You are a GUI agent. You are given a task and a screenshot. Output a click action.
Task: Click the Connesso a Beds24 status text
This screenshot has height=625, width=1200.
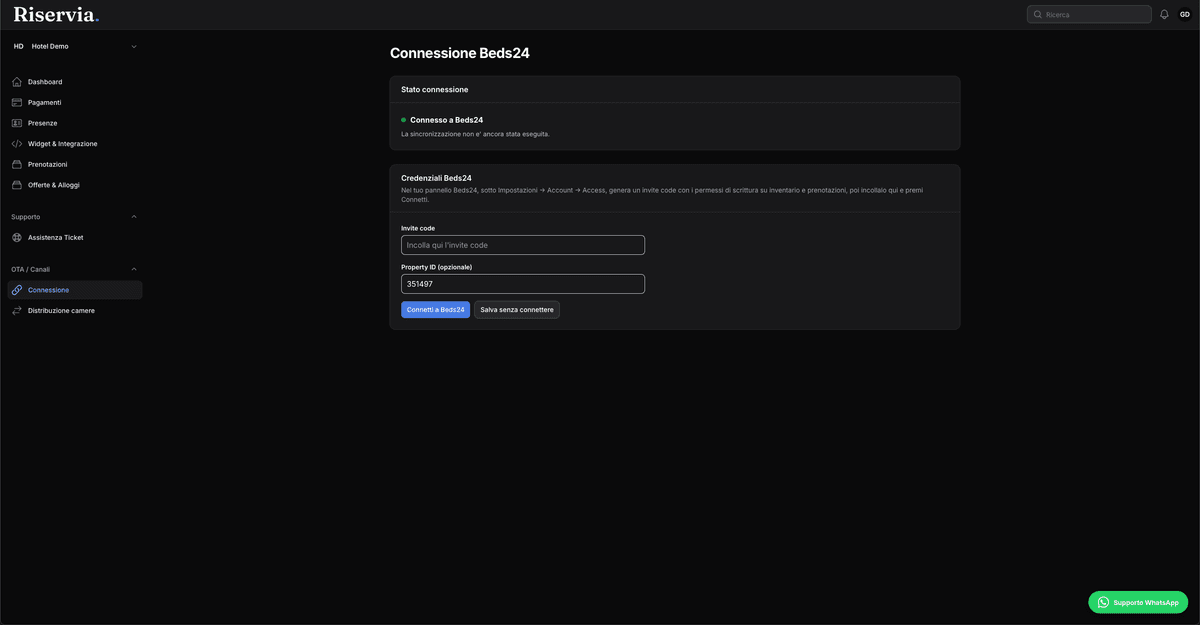tap(446, 120)
